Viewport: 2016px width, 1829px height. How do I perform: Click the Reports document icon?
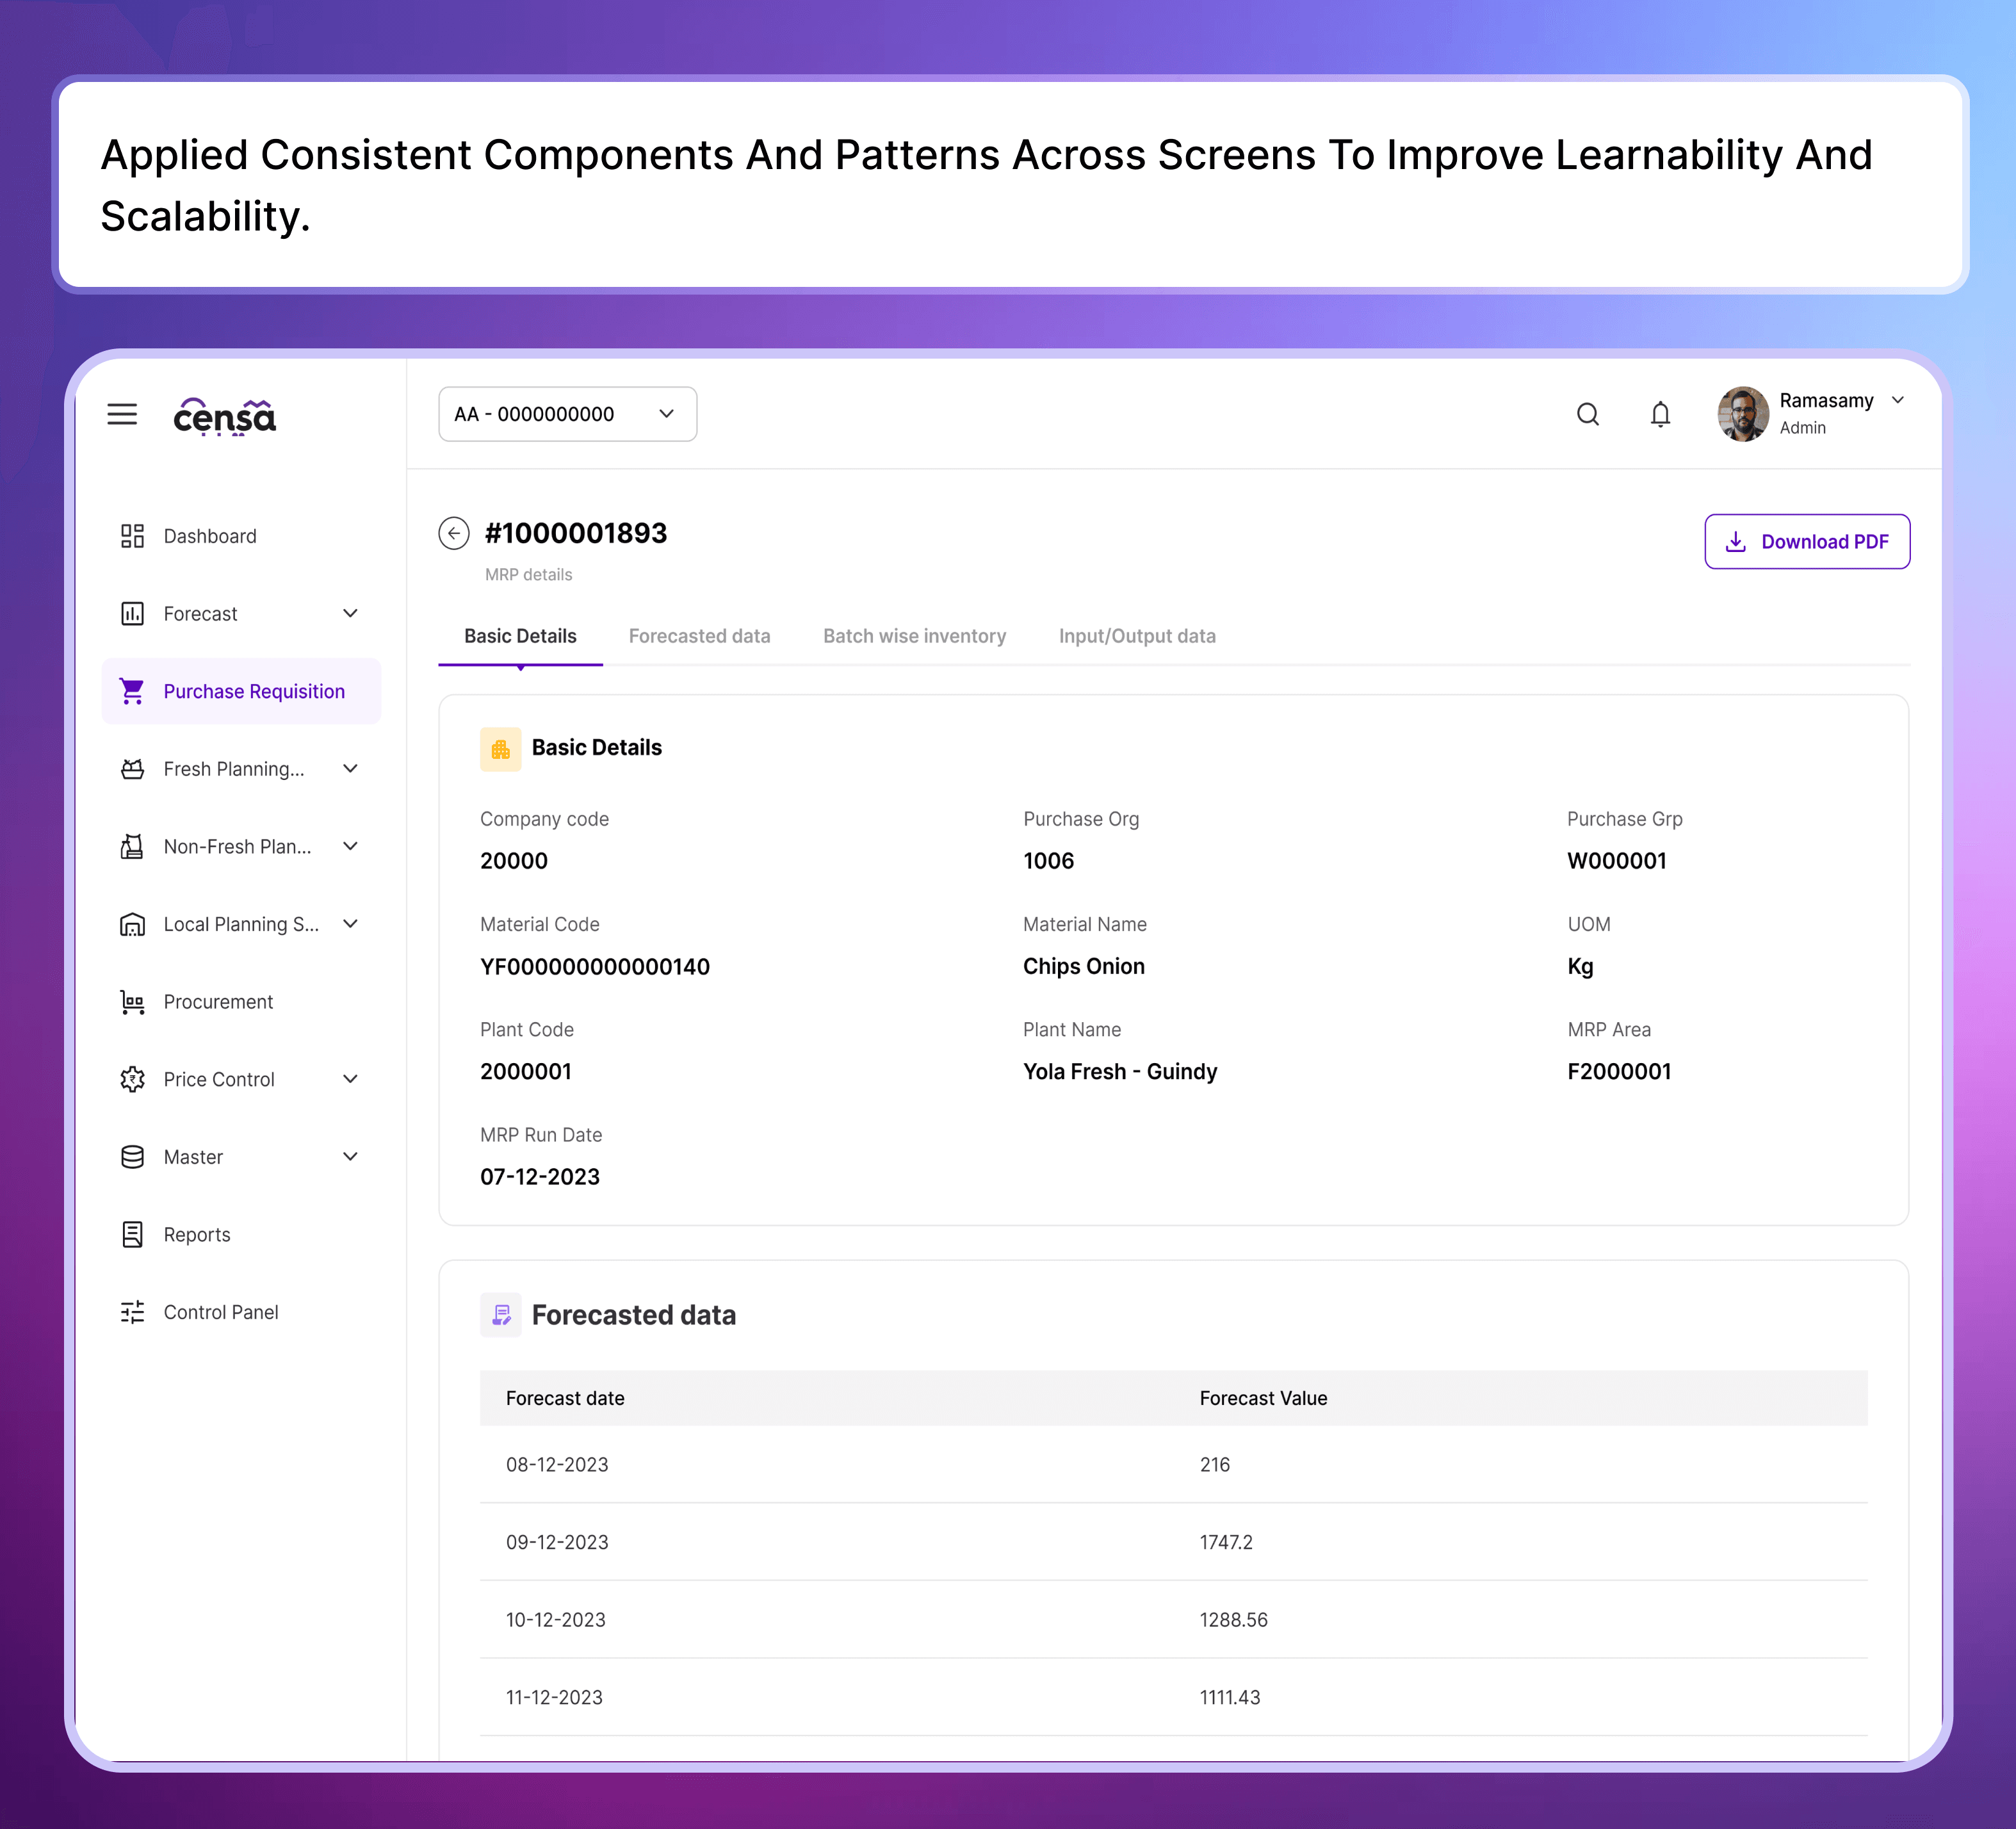click(x=132, y=1235)
